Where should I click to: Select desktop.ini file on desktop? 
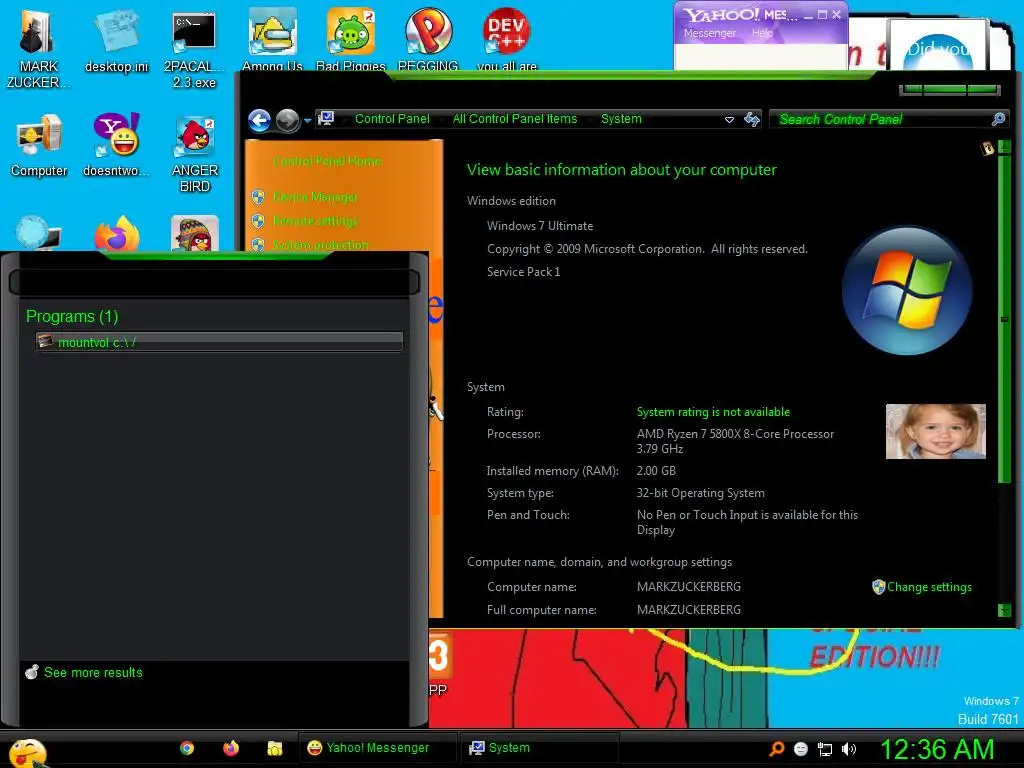[116, 41]
